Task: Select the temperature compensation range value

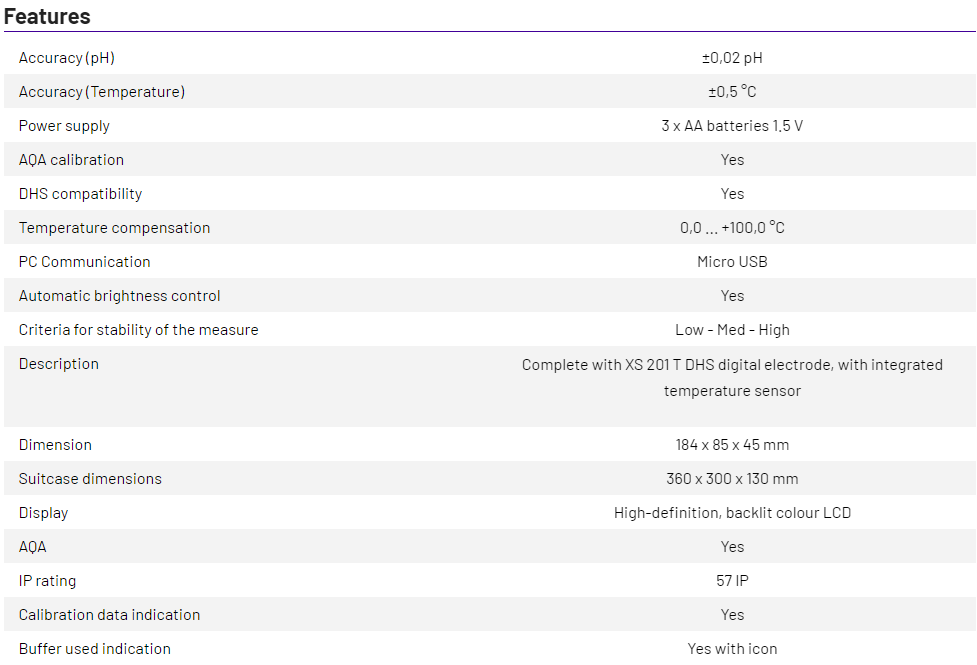Action: pos(732,228)
